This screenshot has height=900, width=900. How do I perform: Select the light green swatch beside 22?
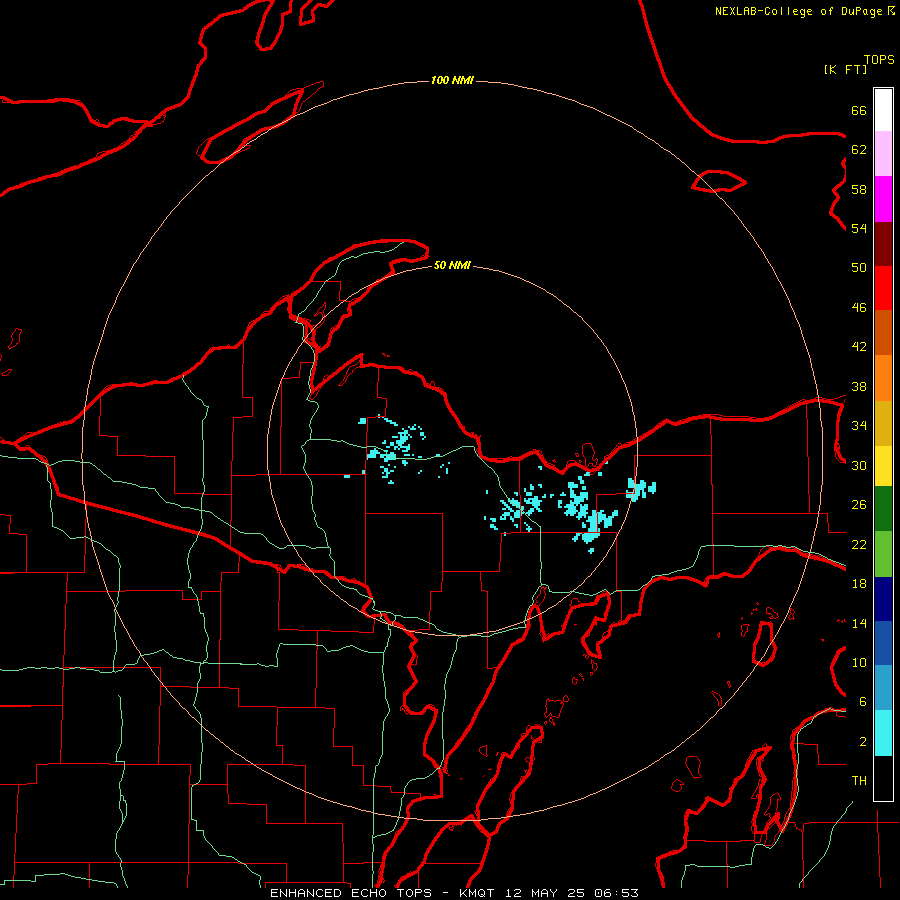pos(883,554)
